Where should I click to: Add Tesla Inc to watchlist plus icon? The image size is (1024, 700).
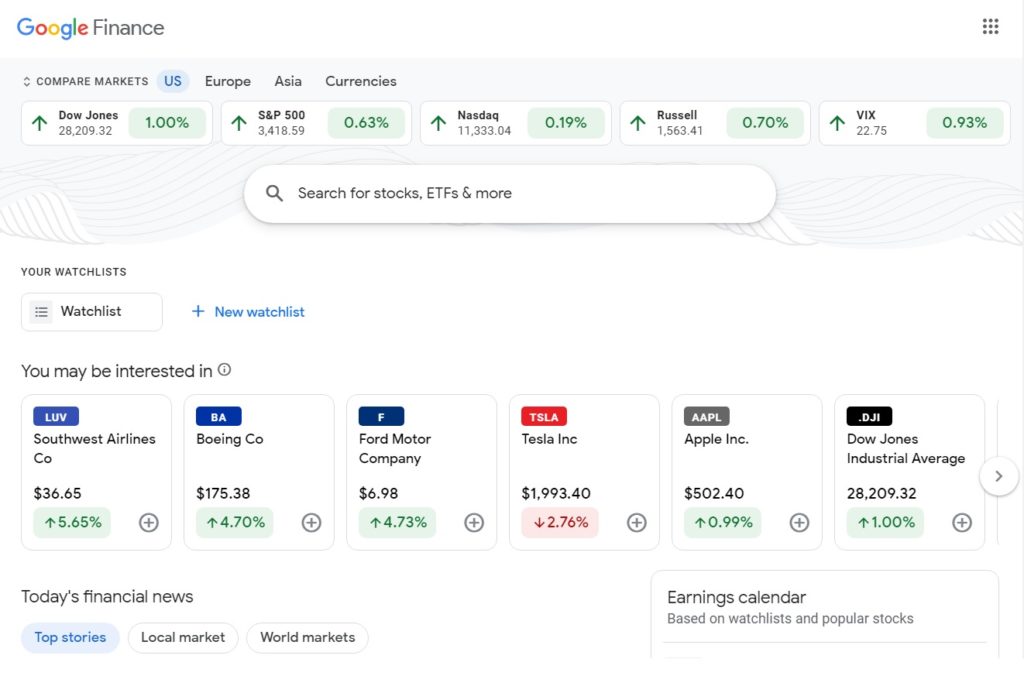[637, 522]
